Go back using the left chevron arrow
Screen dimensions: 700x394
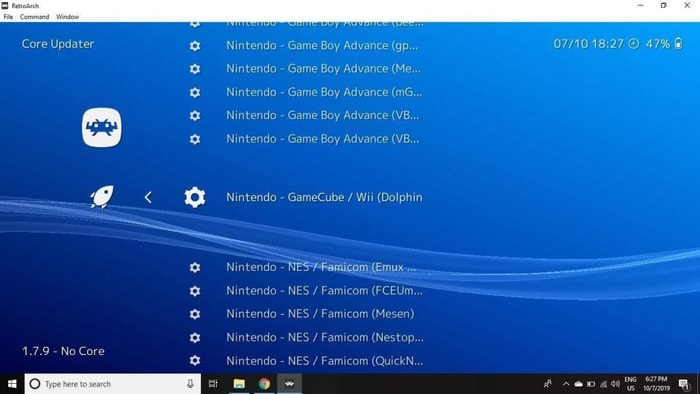[148, 197]
